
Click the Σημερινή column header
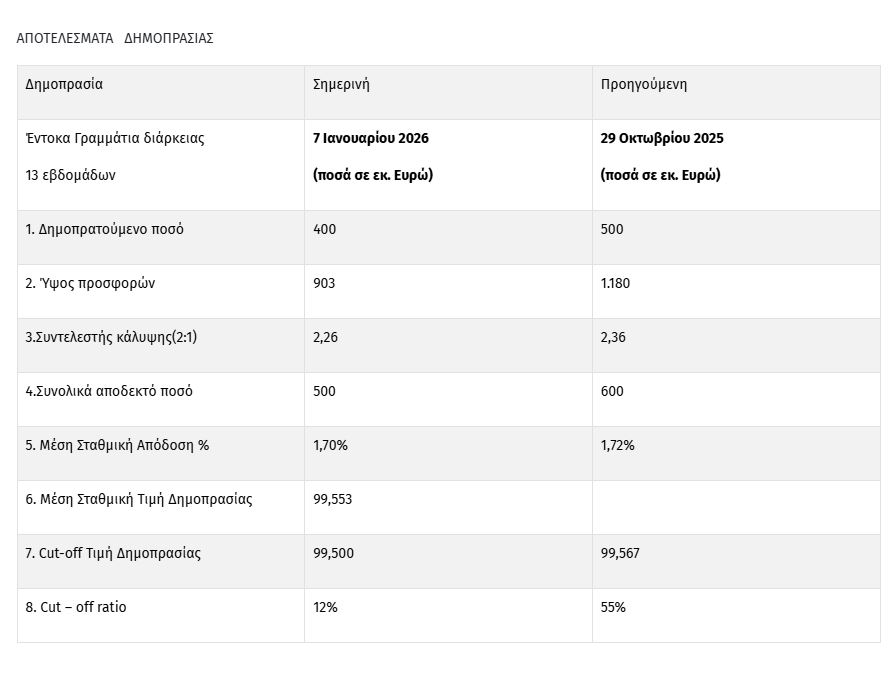point(341,84)
